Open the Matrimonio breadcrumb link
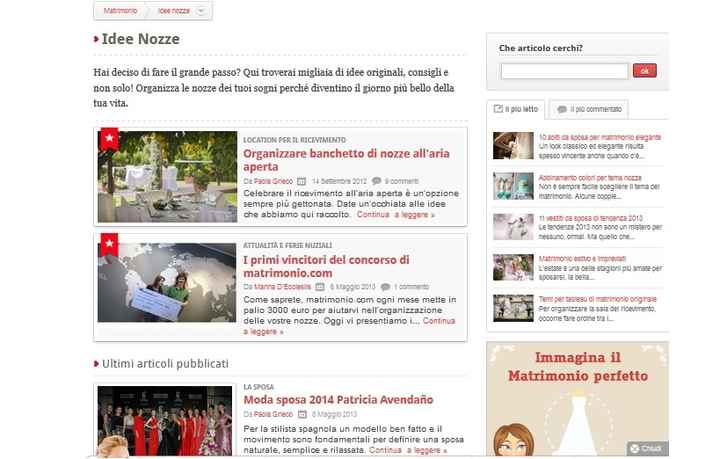 (x=120, y=11)
